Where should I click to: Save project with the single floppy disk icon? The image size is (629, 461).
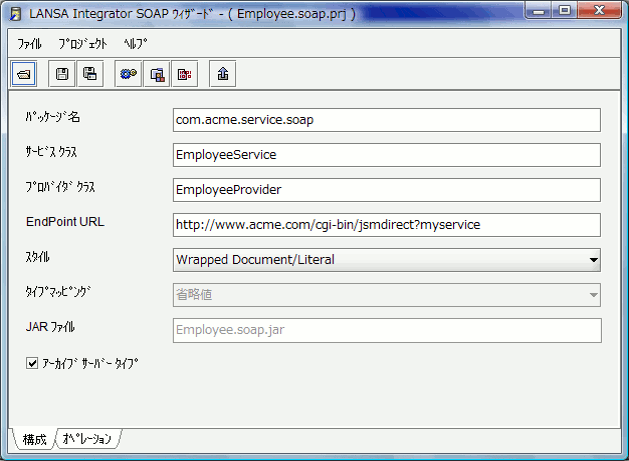coord(62,74)
